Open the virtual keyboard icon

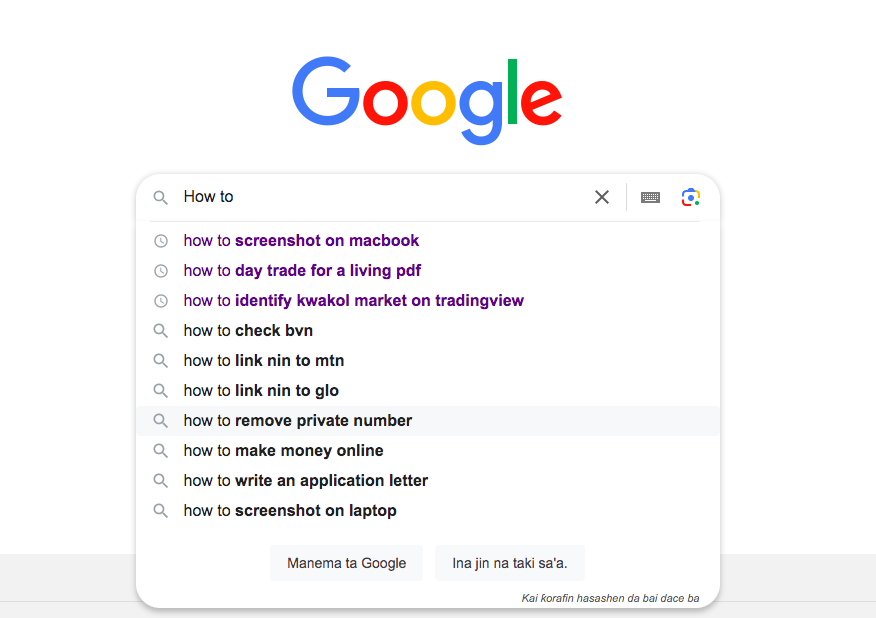(649, 197)
